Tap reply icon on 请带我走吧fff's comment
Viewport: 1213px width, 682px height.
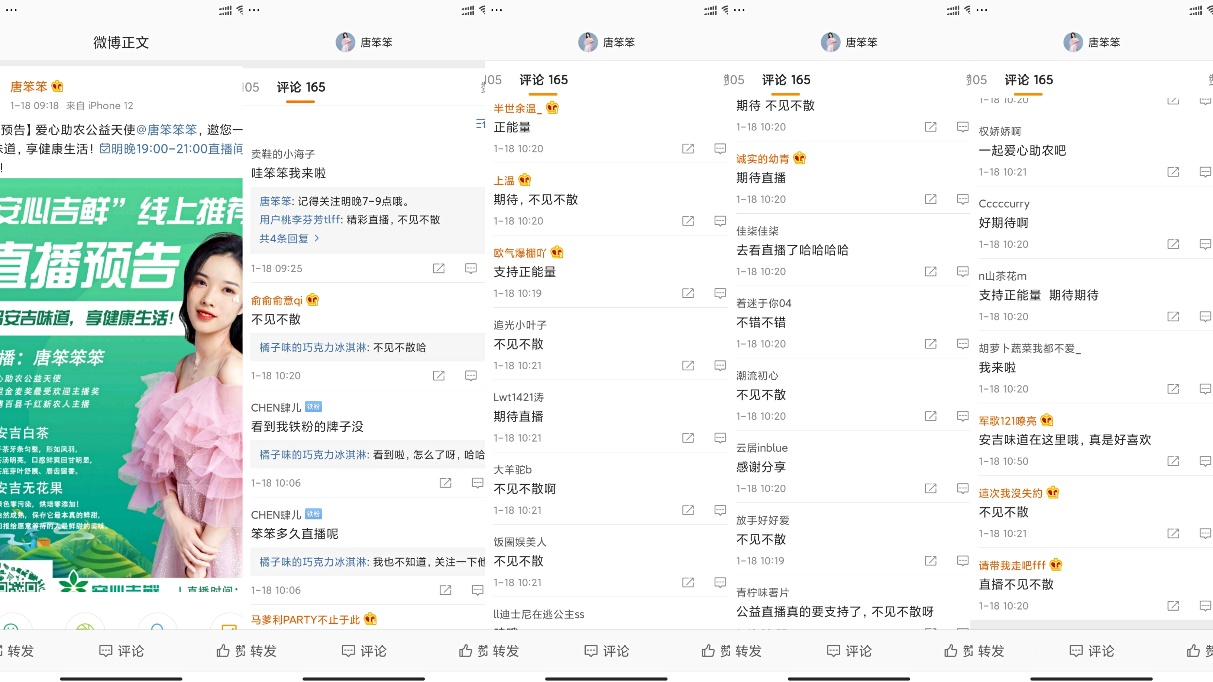[x=1206, y=606]
